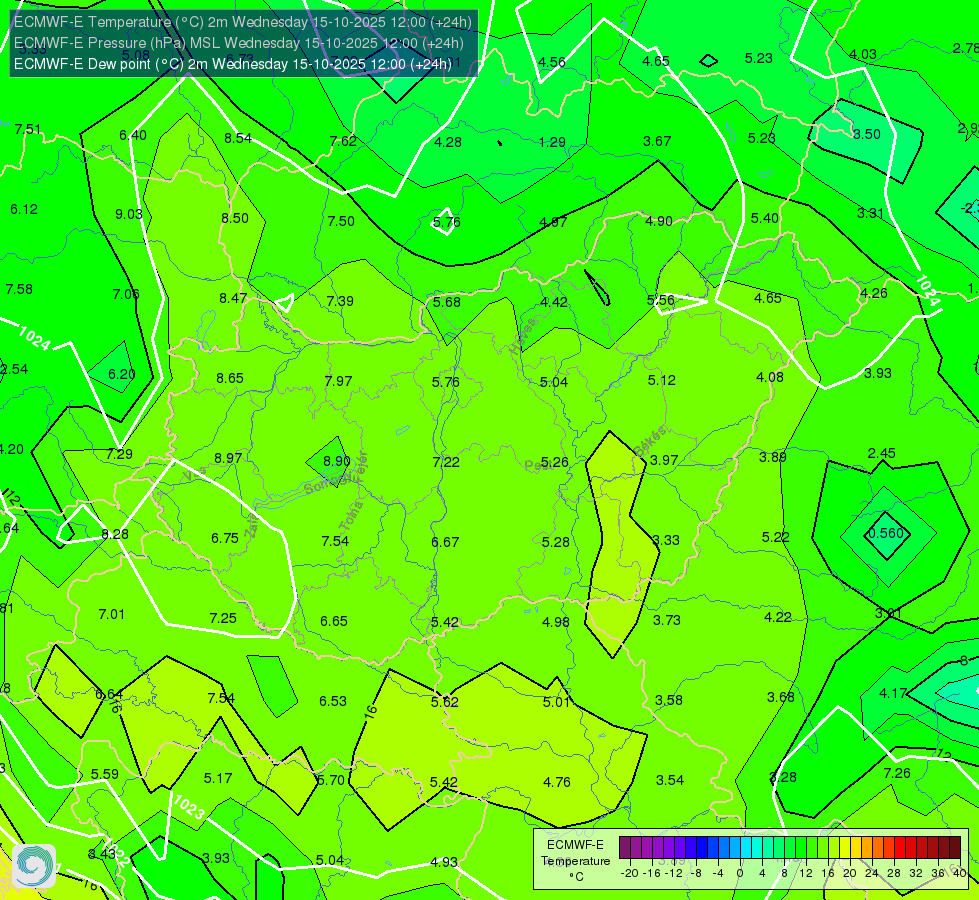The image size is (979, 900).
Task: Click the dark maroon swatch left of 40
Action: (955, 848)
